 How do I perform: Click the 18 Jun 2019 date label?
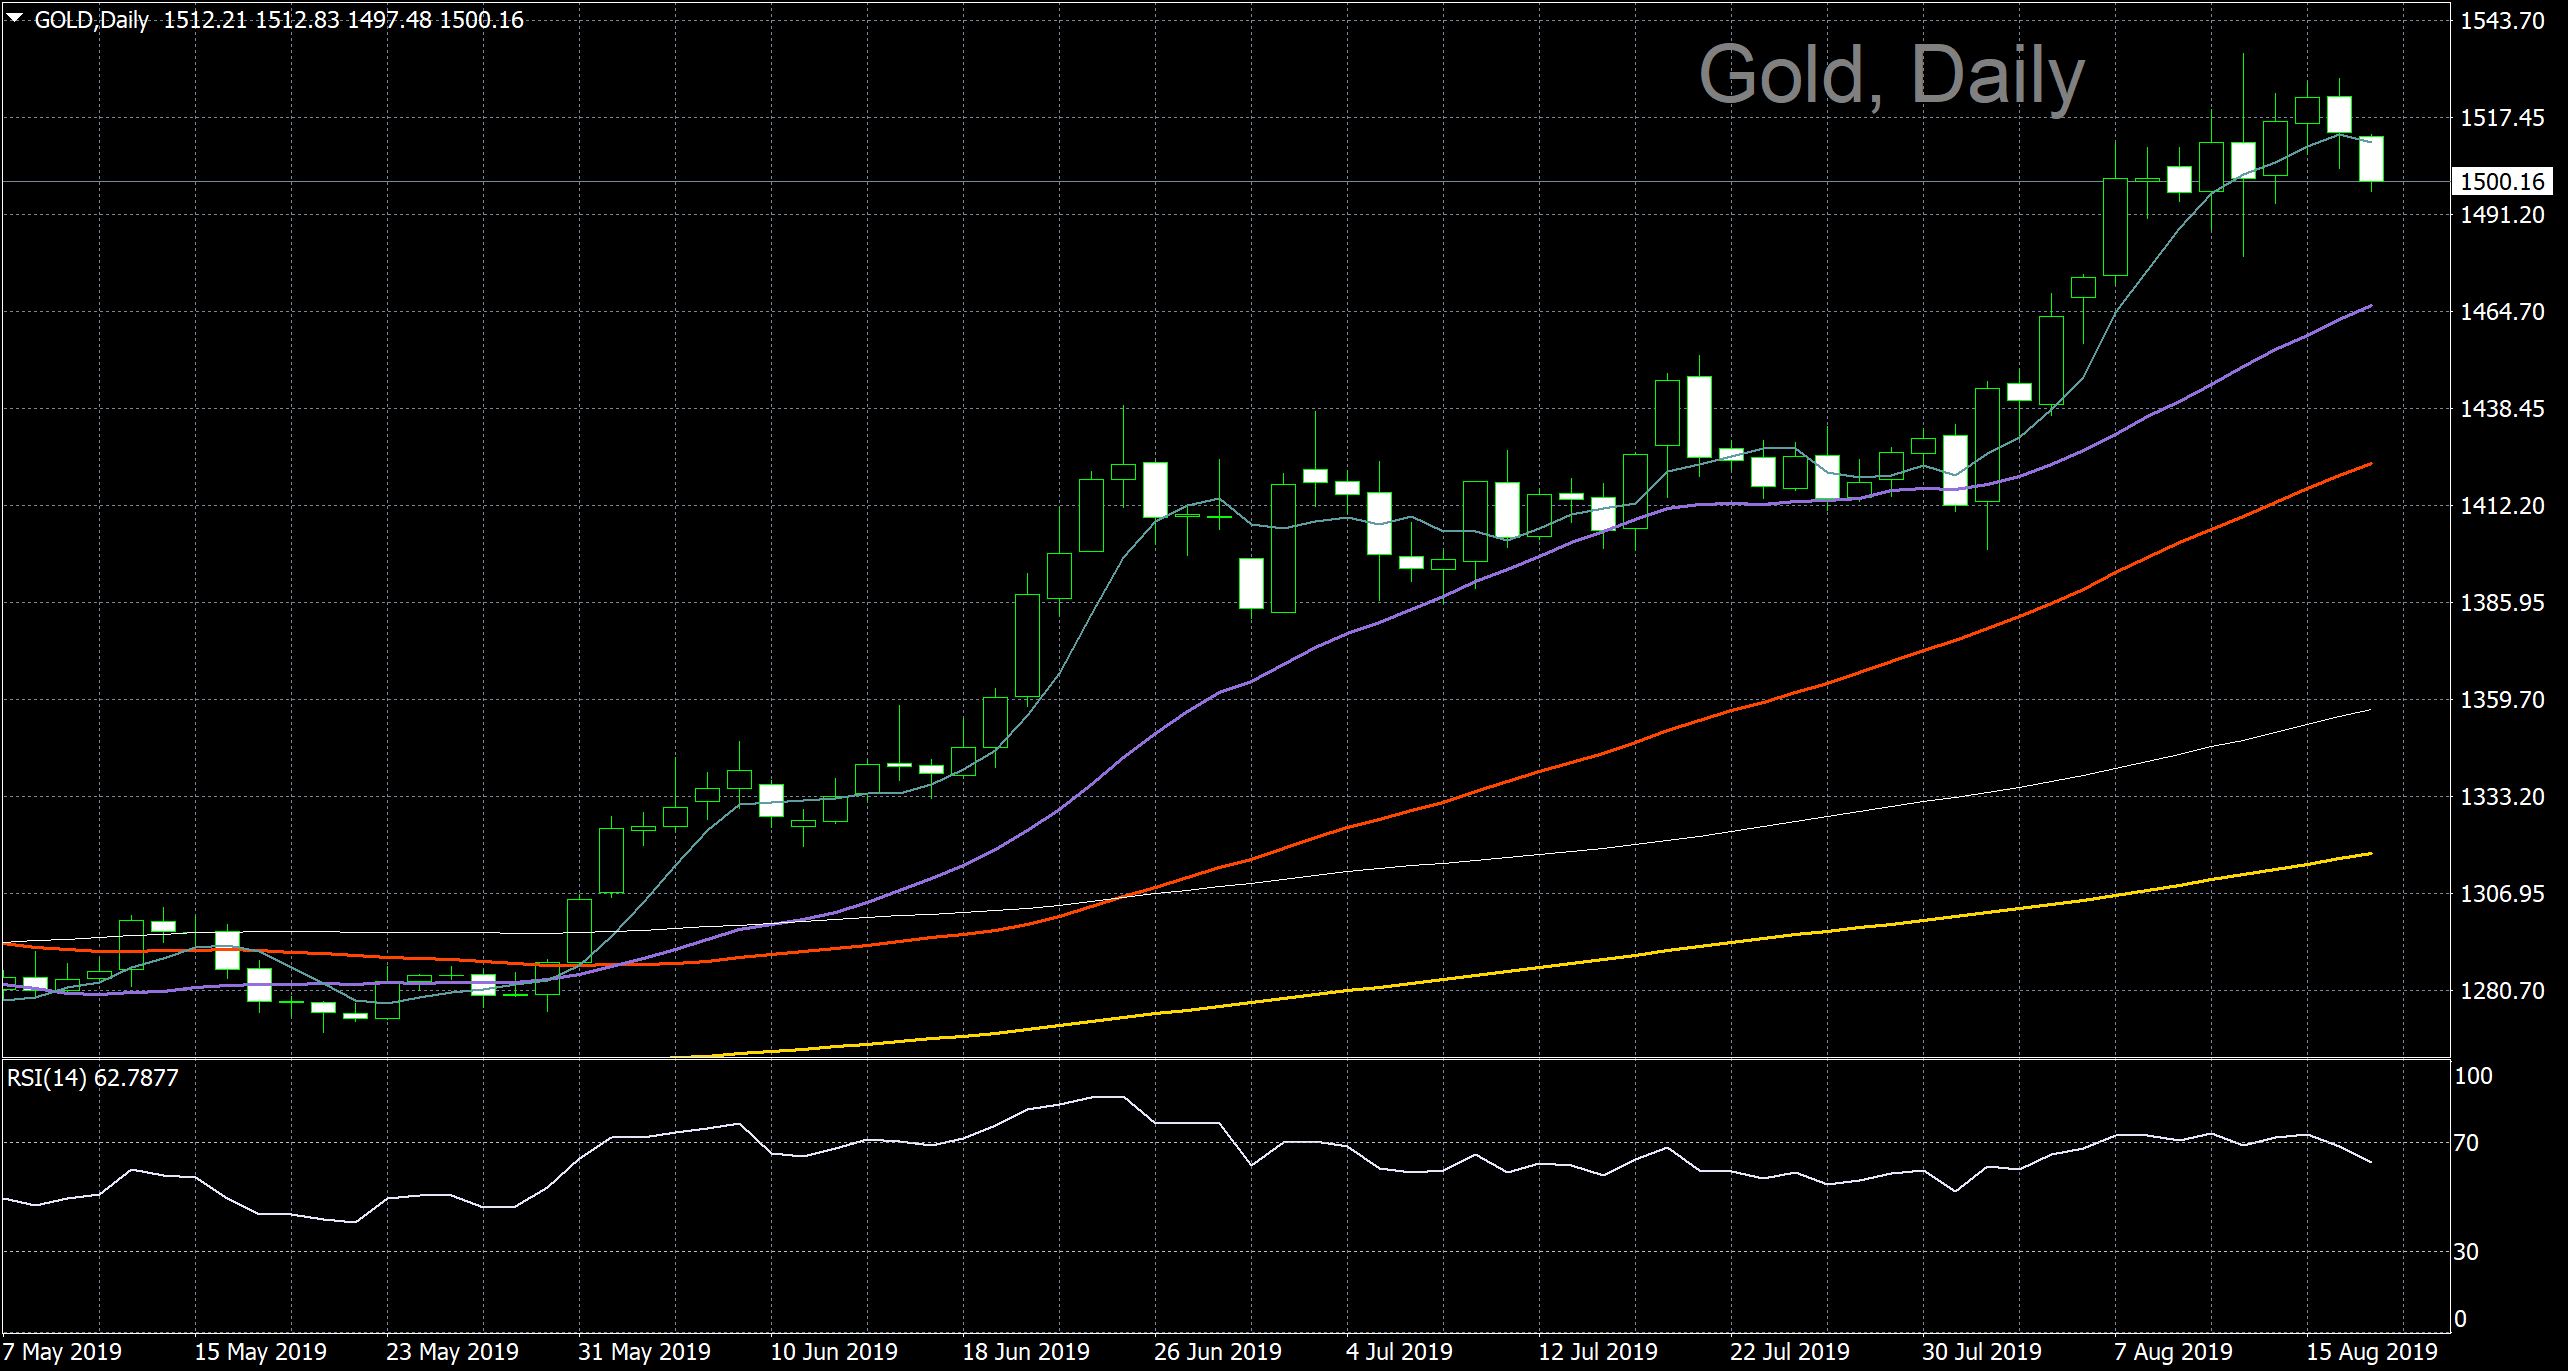point(1026,1352)
